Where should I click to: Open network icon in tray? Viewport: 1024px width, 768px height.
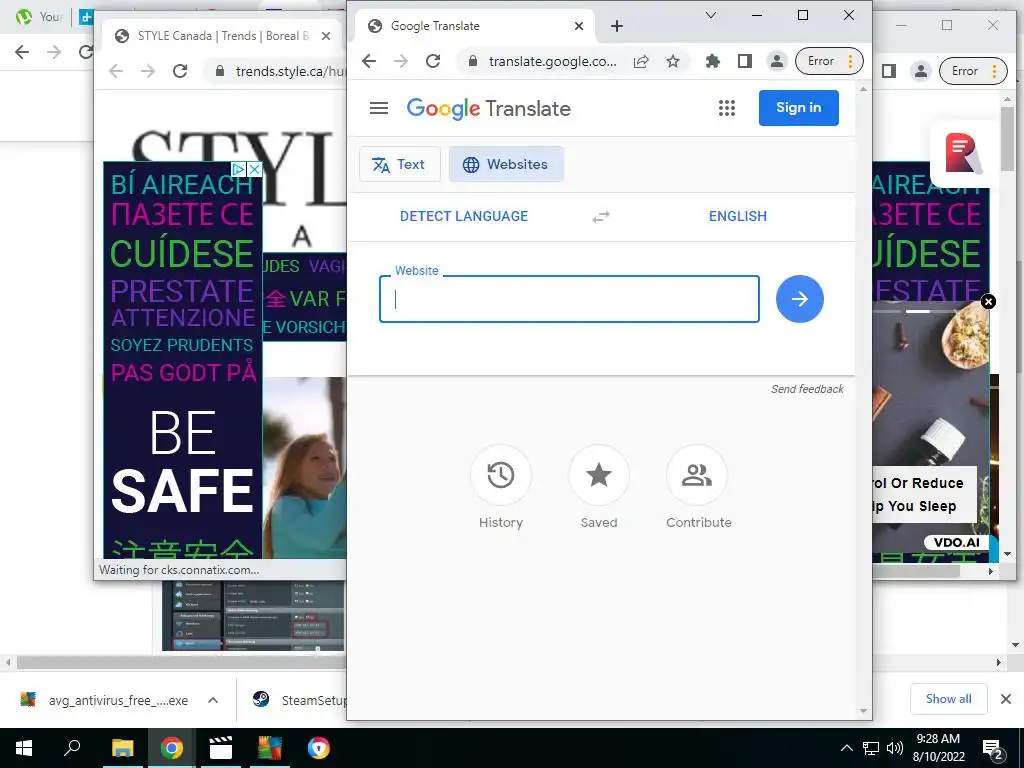click(871, 748)
